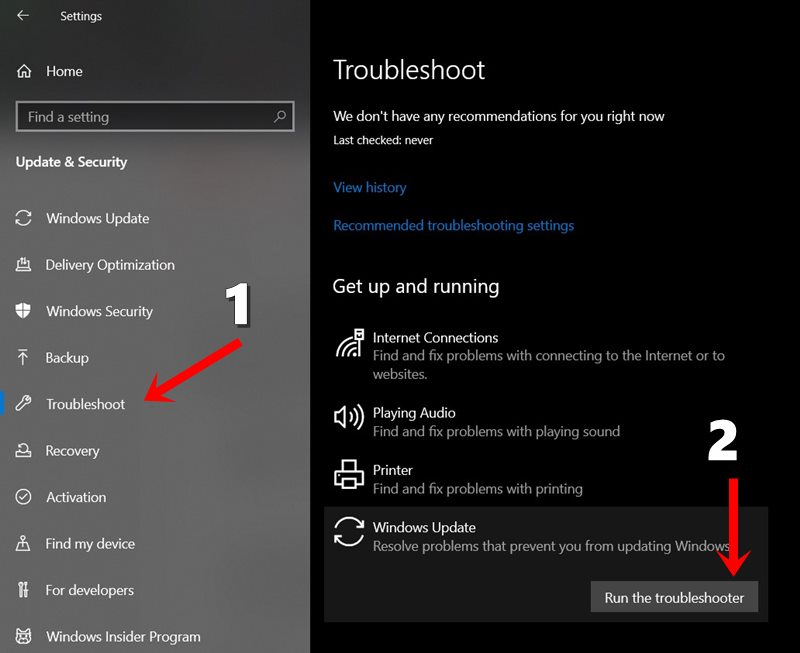Screen dimensions: 800x653
Task: Click the Troubleshoot wrench icon
Action: click(23, 404)
